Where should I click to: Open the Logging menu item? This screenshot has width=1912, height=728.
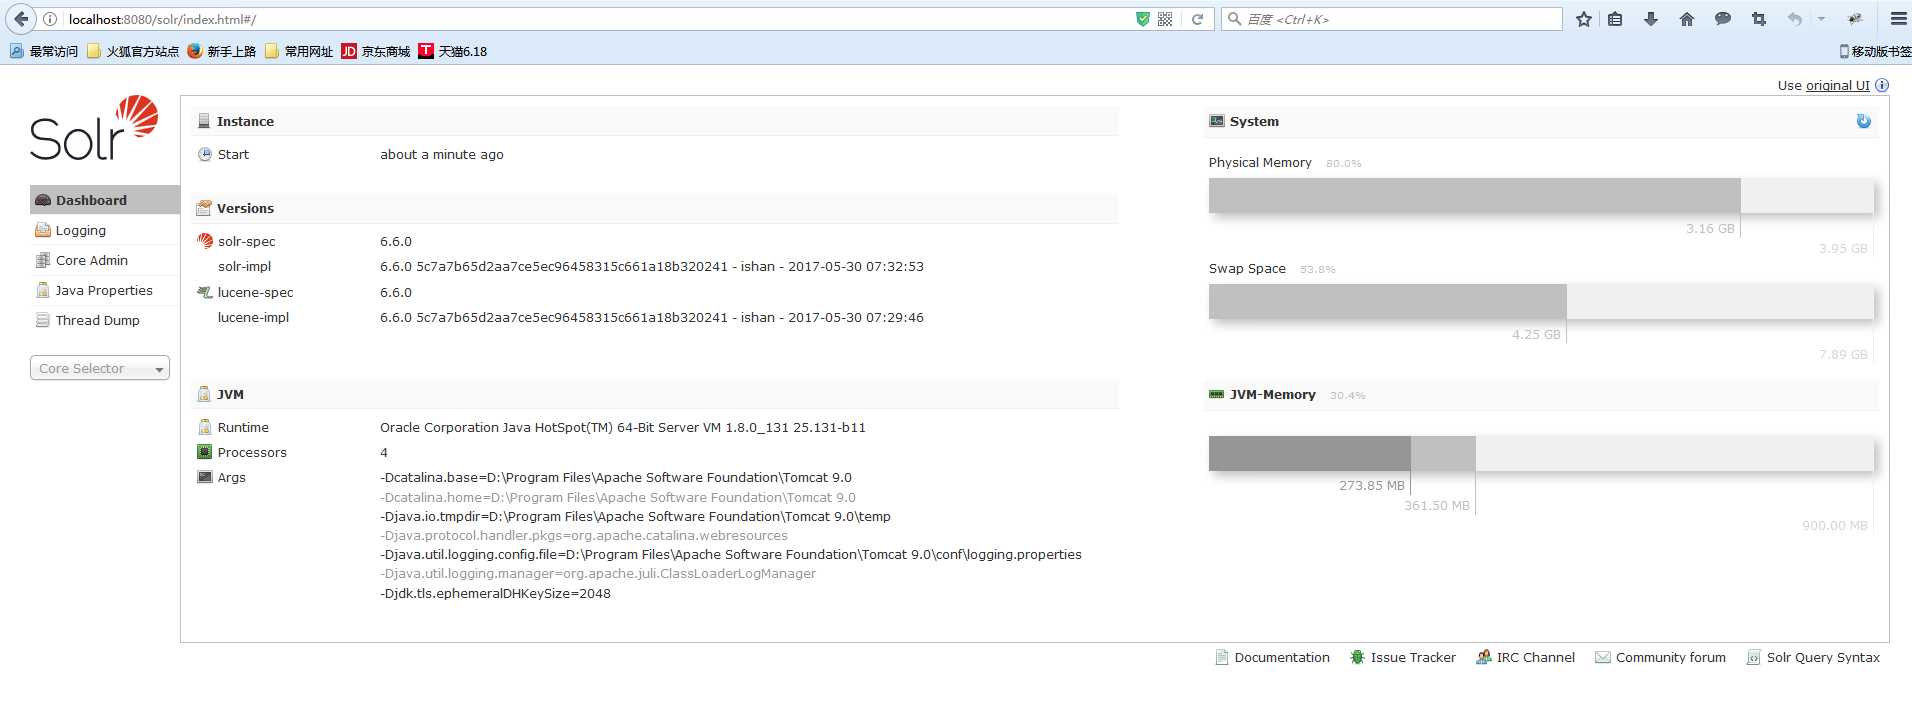pos(105,230)
